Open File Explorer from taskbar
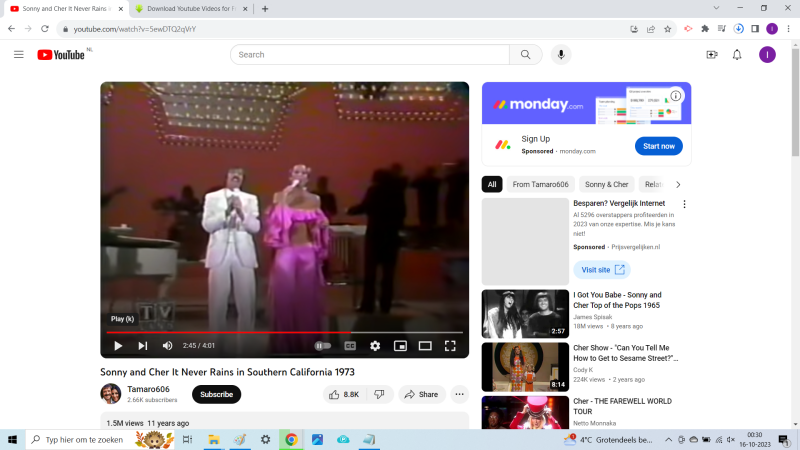 click(x=214, y=439)
